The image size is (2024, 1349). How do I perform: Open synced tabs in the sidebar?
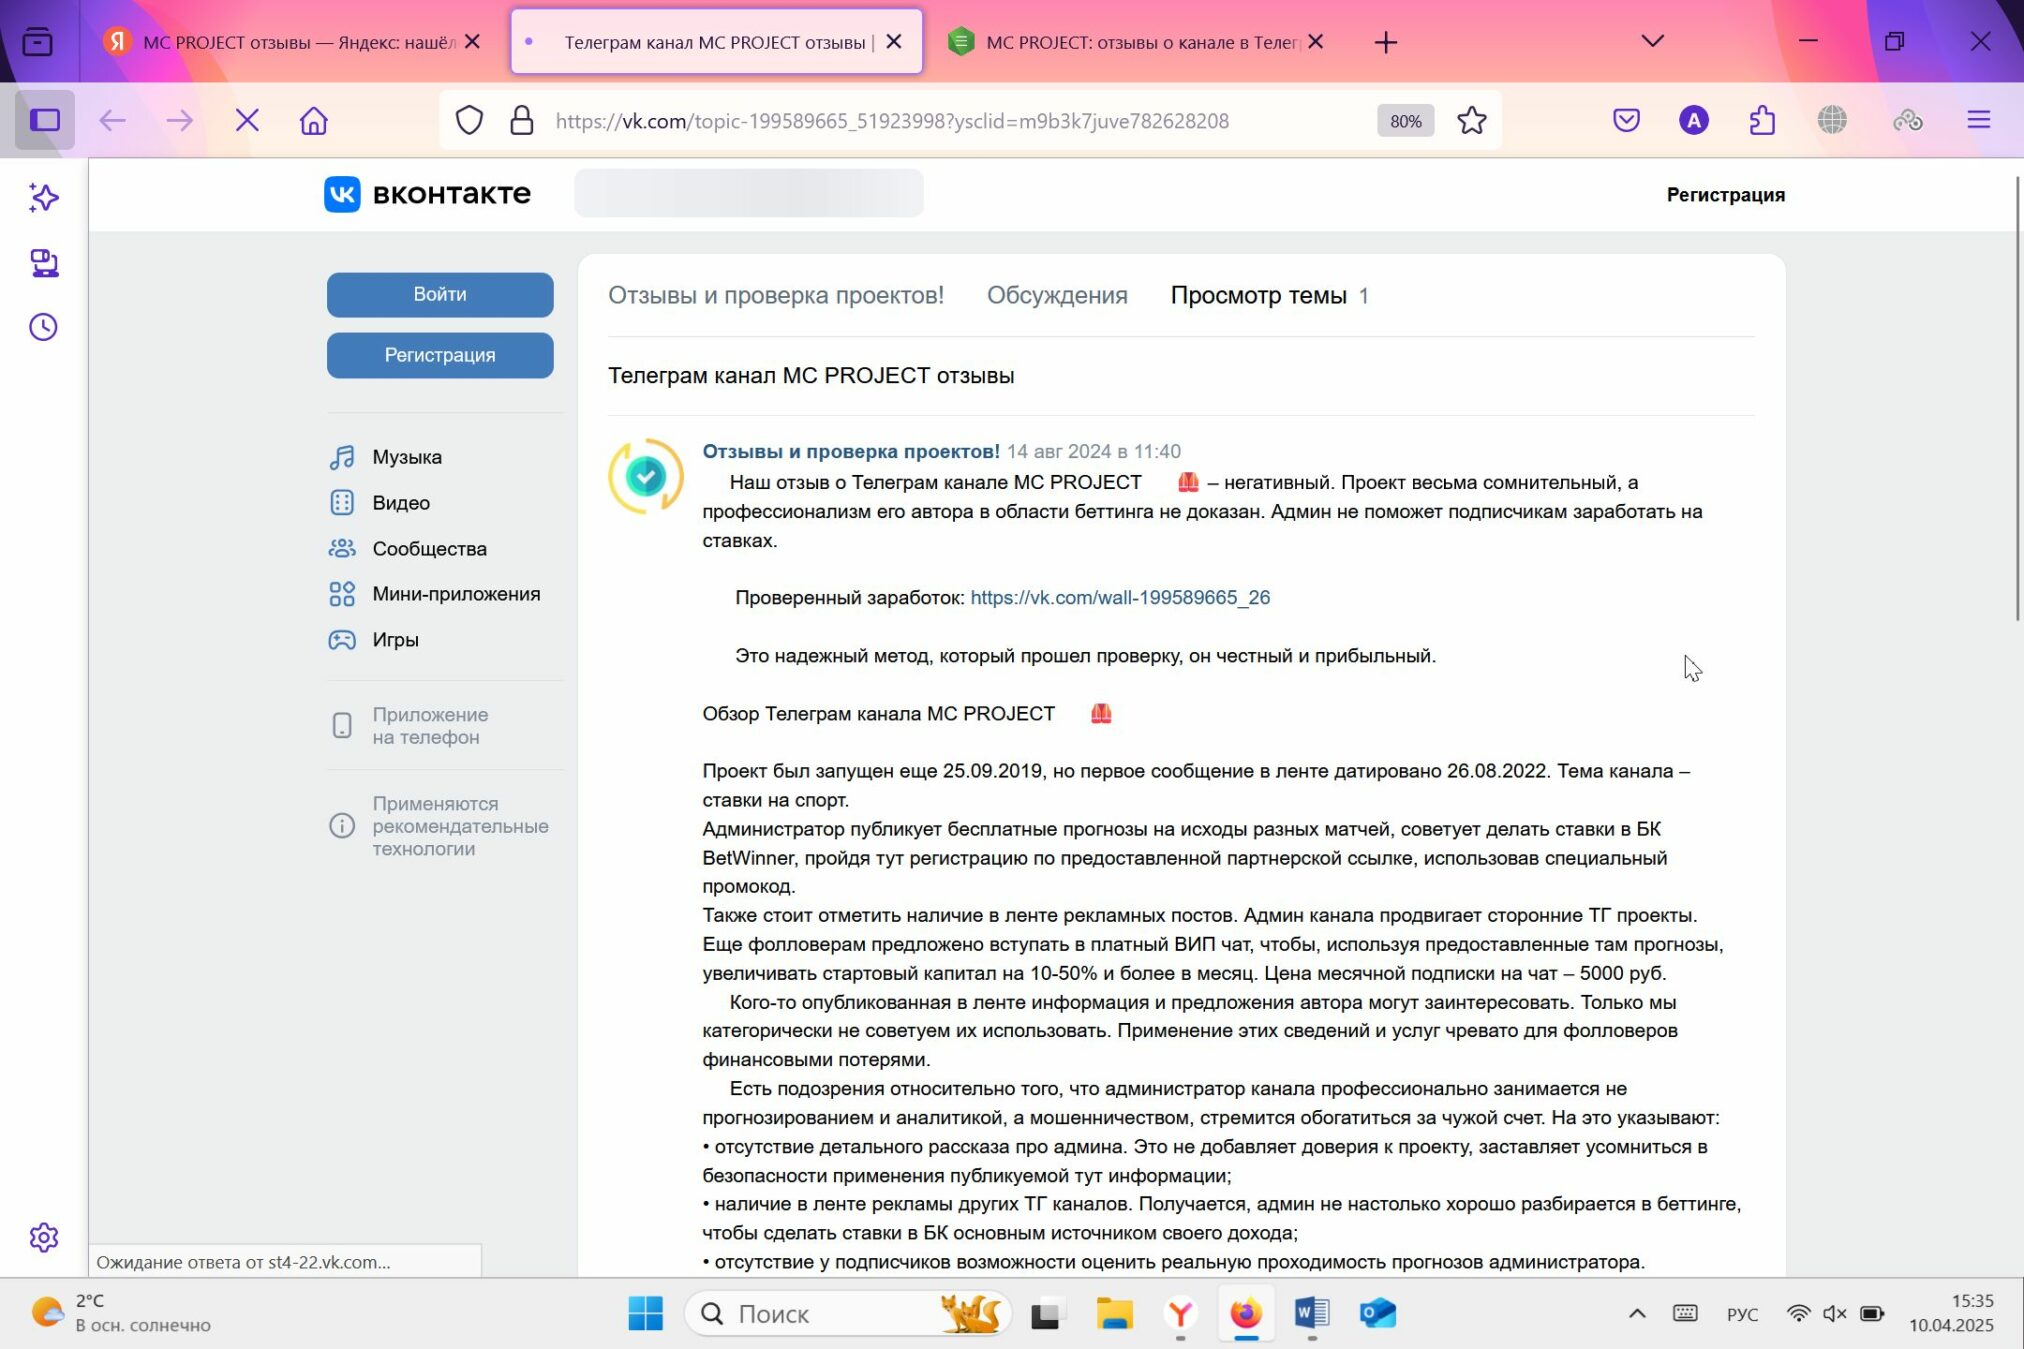[x=44, y=263]
